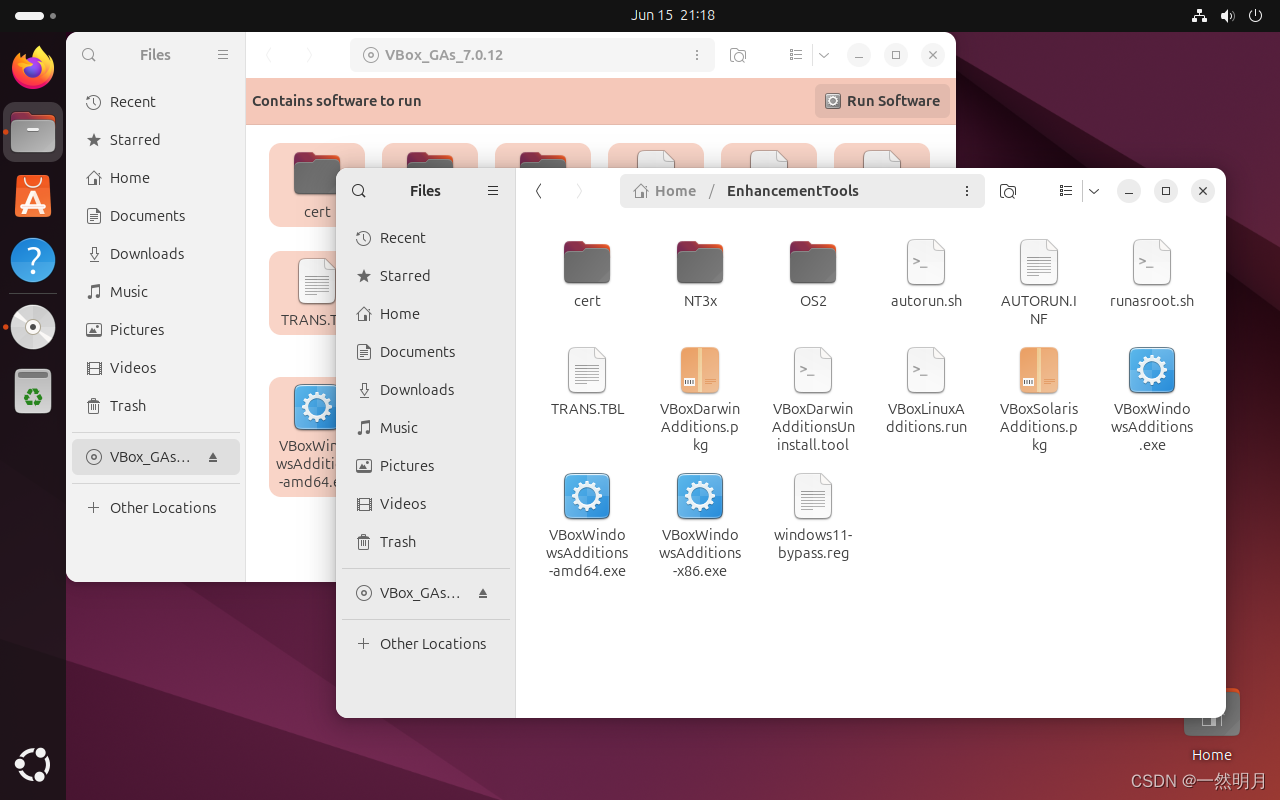Open Trash from the dock
The height and width of the screenshot is (800, 1280).
click(33, 391)
